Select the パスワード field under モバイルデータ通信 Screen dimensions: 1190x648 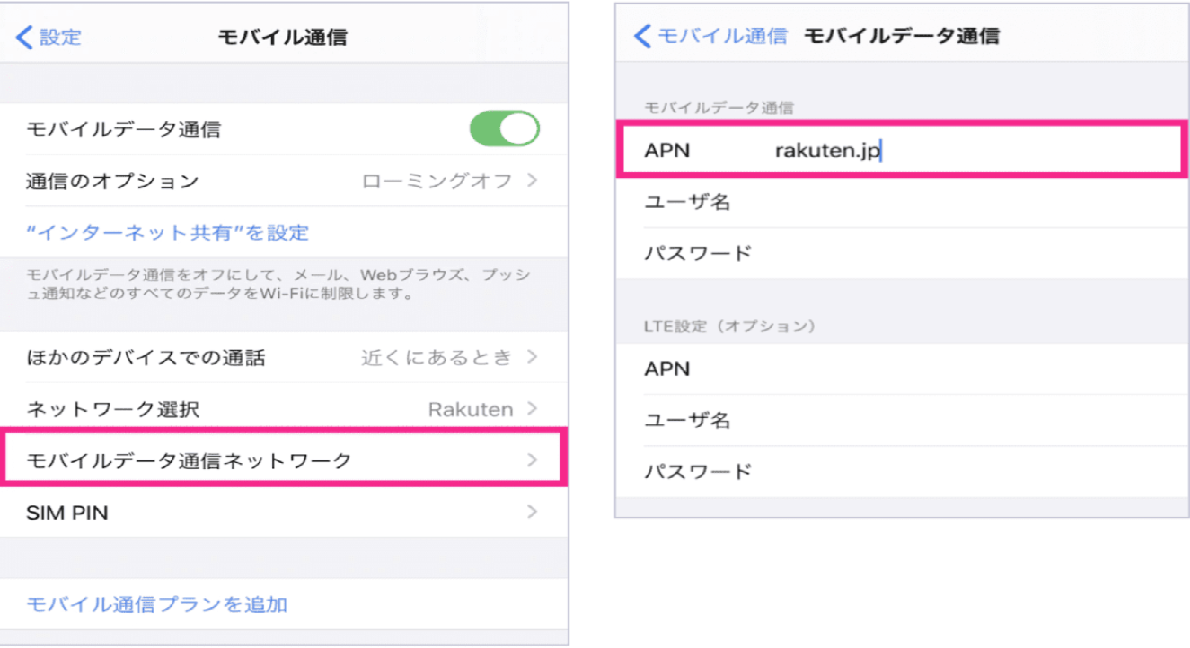pyautogui.click(x=902, y=253)
